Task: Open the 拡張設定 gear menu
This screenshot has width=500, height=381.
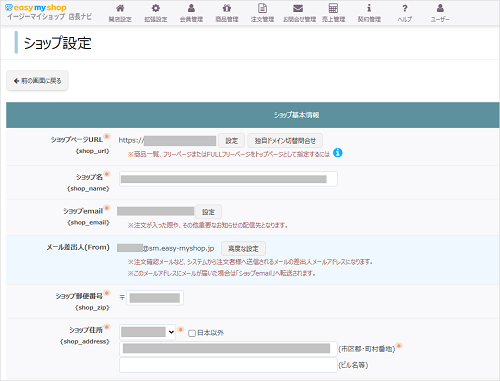Action: [156, 13]
